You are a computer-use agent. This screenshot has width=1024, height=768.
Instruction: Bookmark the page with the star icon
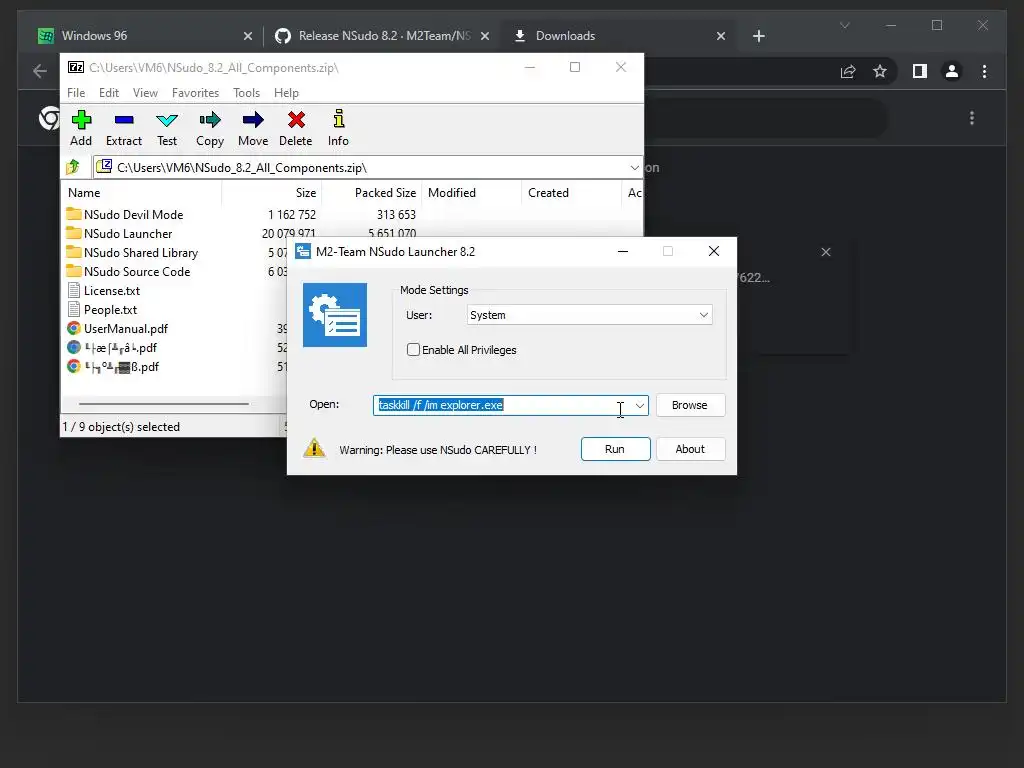(880, 71)
